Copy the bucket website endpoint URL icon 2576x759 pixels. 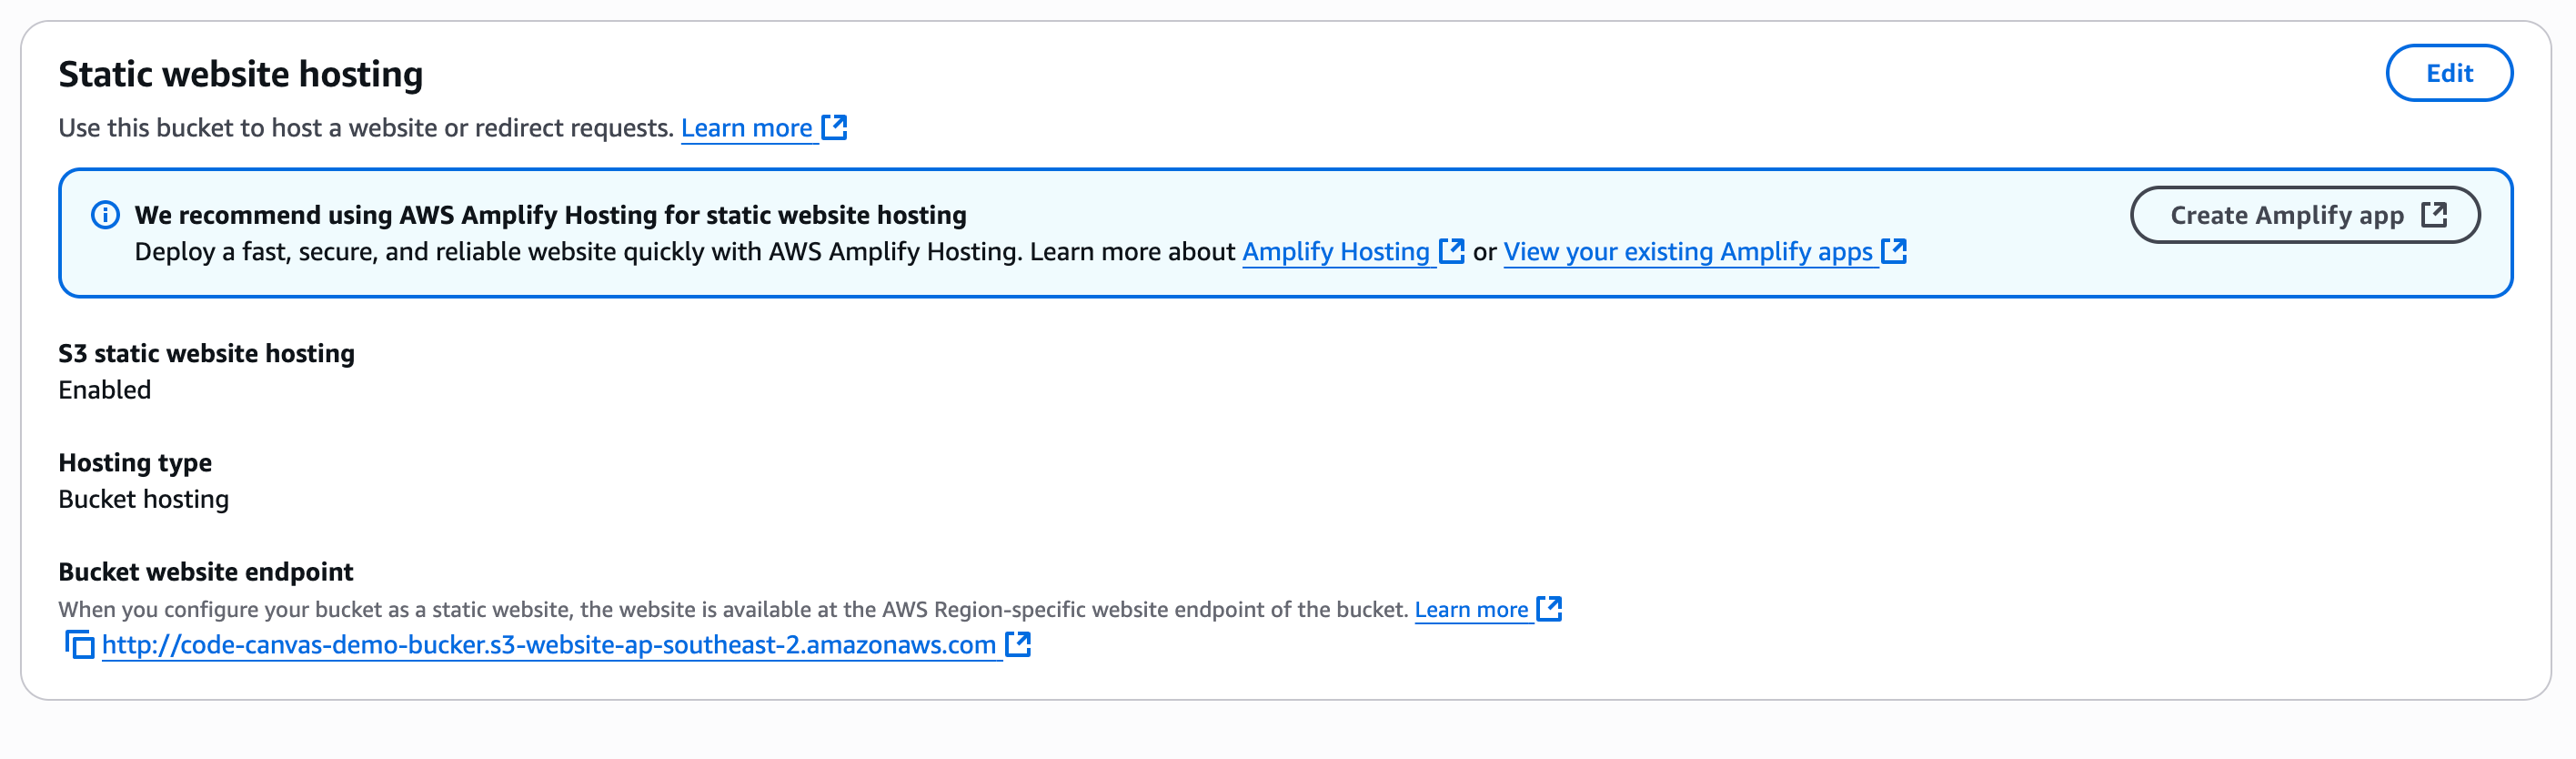79,645
